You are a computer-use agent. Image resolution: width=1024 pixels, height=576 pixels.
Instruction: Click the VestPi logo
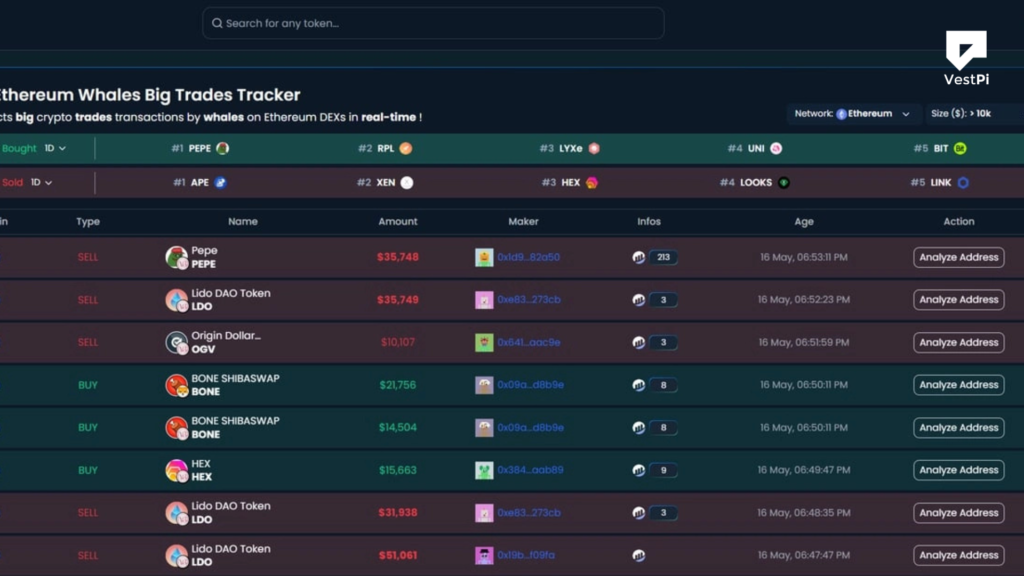965,53
